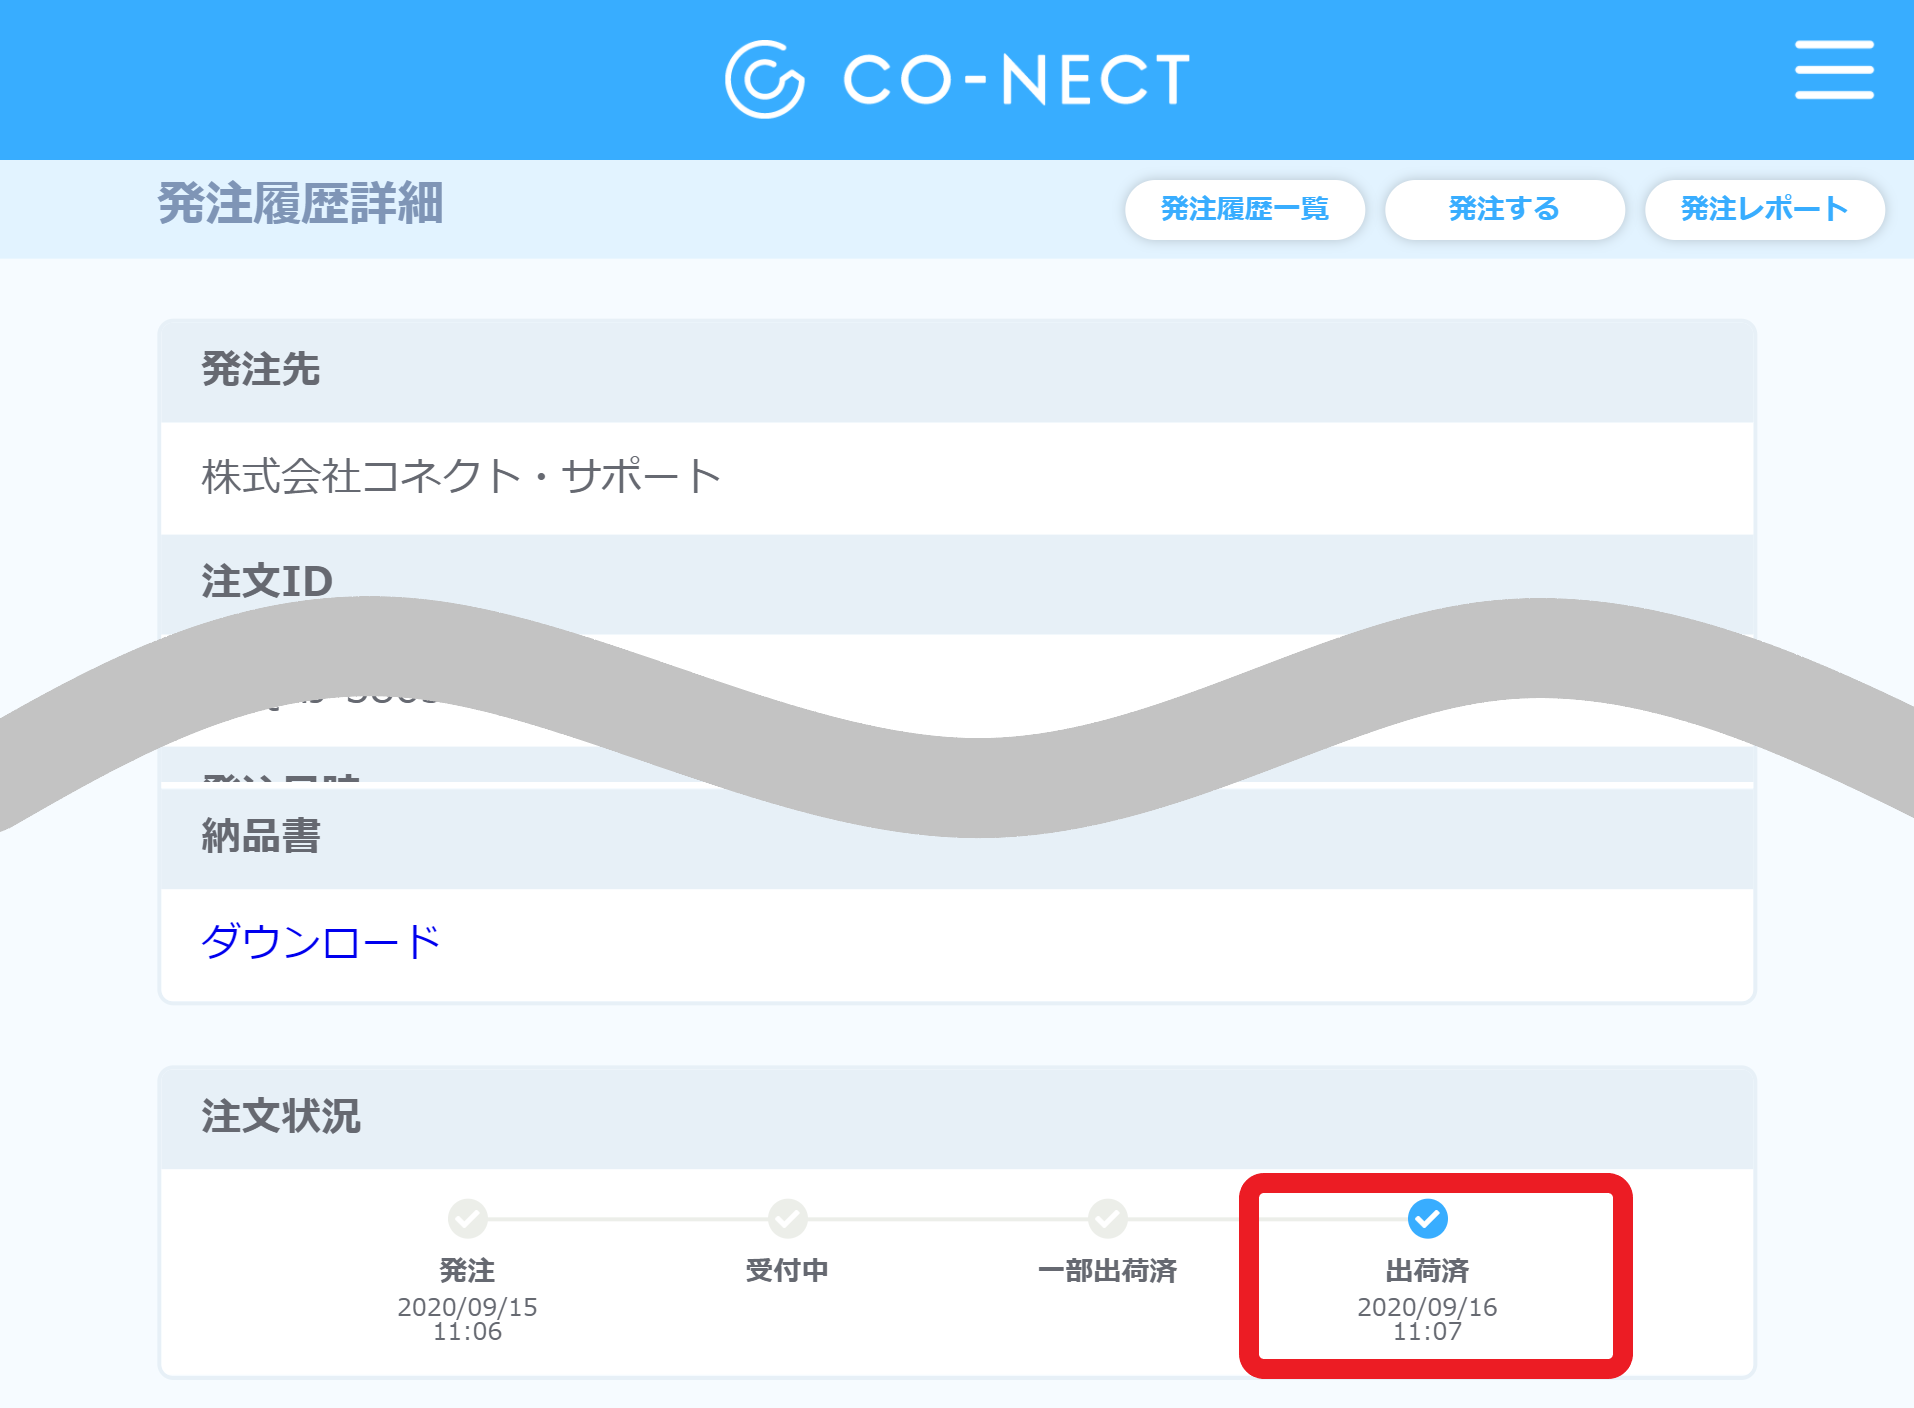Click the CO-NECT wordmark in header
Image resolution: width=1914 pixels, height=1408 pixels.
point(1017,80)
